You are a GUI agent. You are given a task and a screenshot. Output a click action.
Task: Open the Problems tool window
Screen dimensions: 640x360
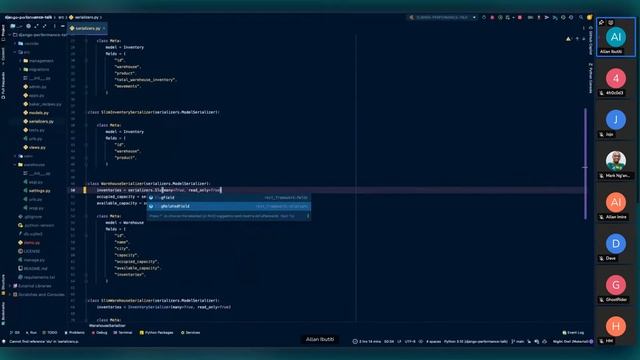[x=75, y=333]
